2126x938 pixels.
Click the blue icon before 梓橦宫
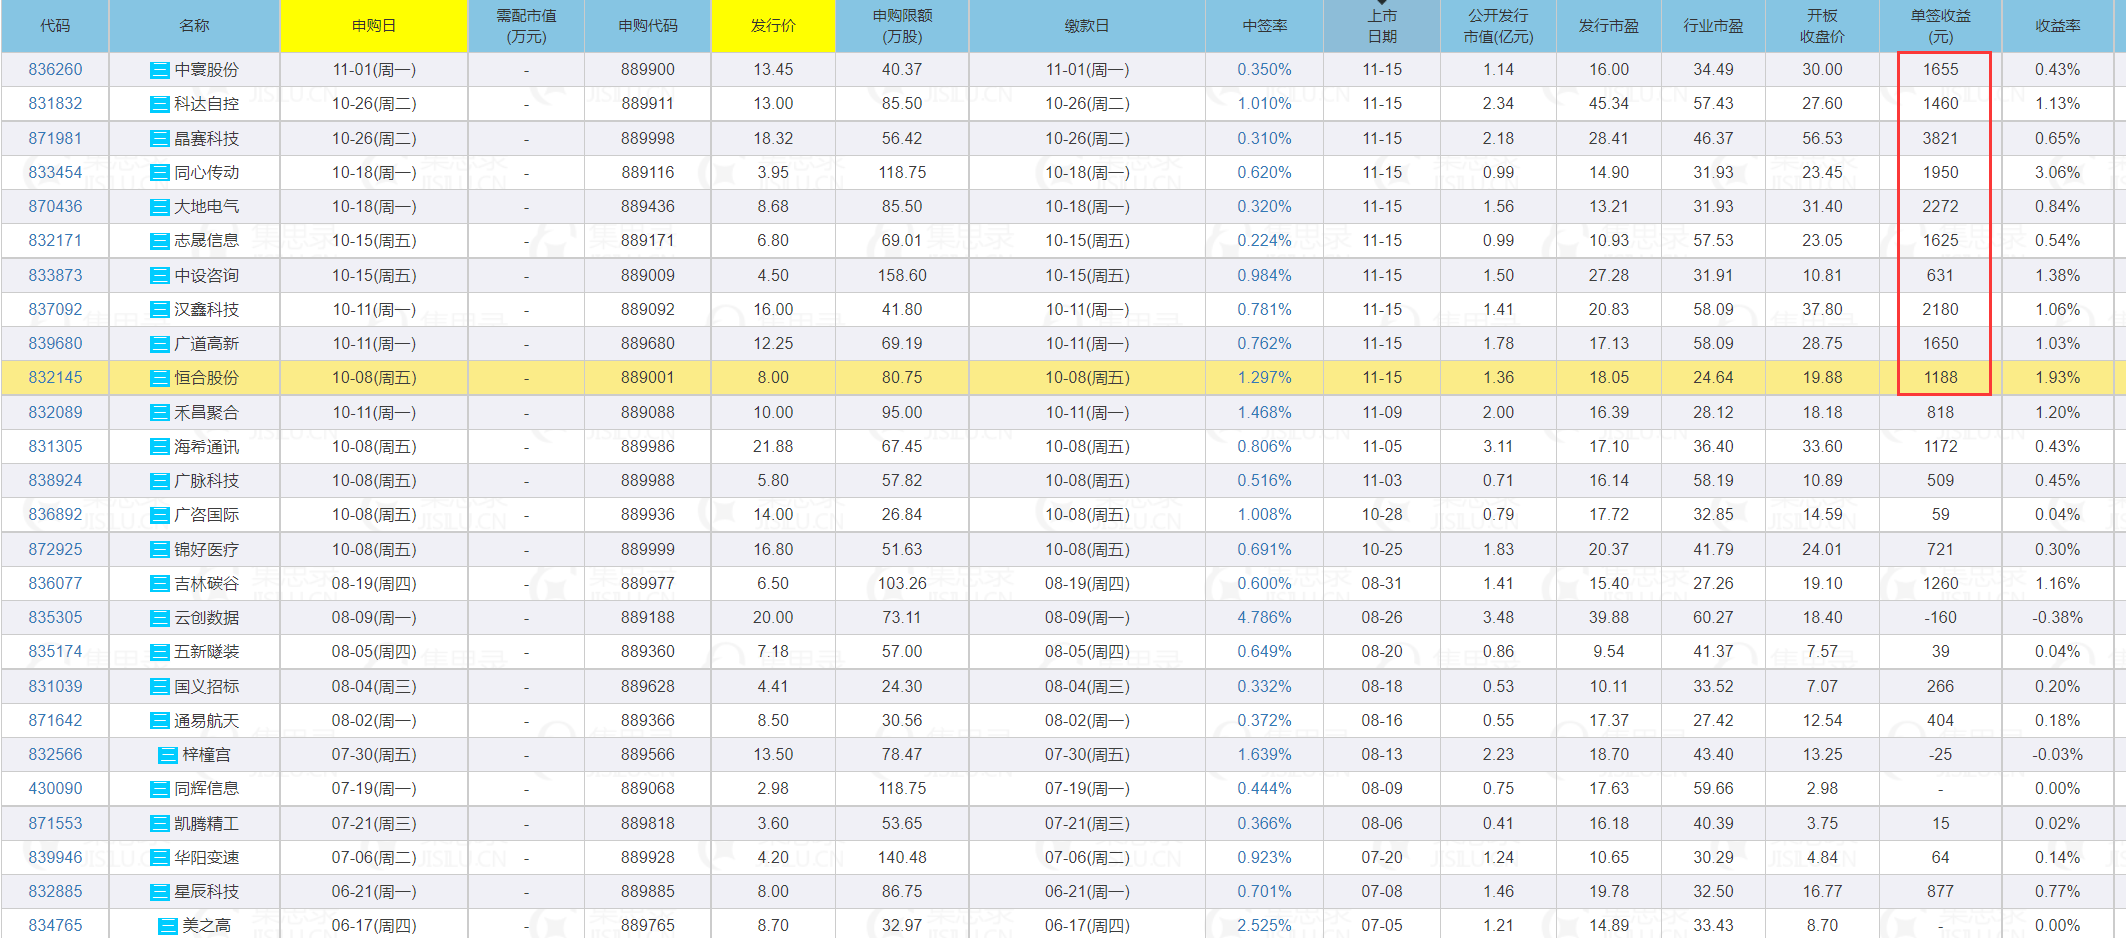[x=168, y=755]
